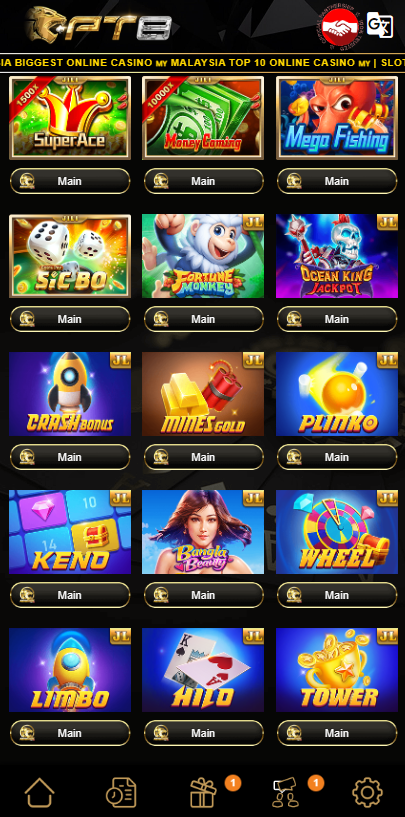Open the Fortune Monkey game thumbnail
The image size is (405, 817).
pyautogui.click(x=203, y=256)
